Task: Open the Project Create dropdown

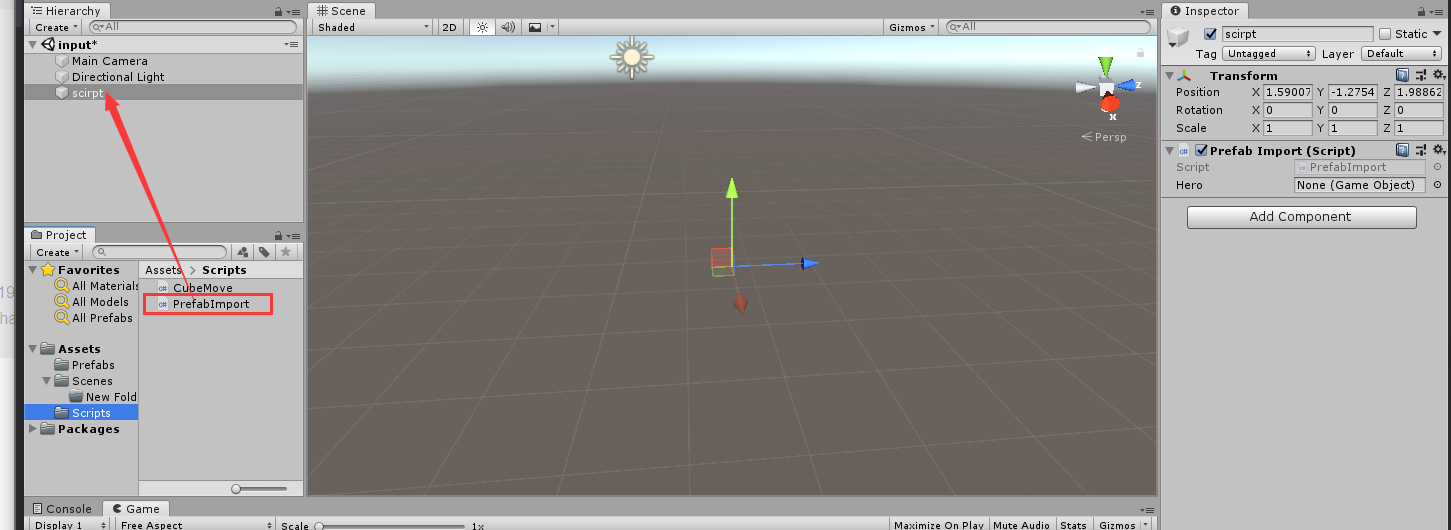Action: 57,252
